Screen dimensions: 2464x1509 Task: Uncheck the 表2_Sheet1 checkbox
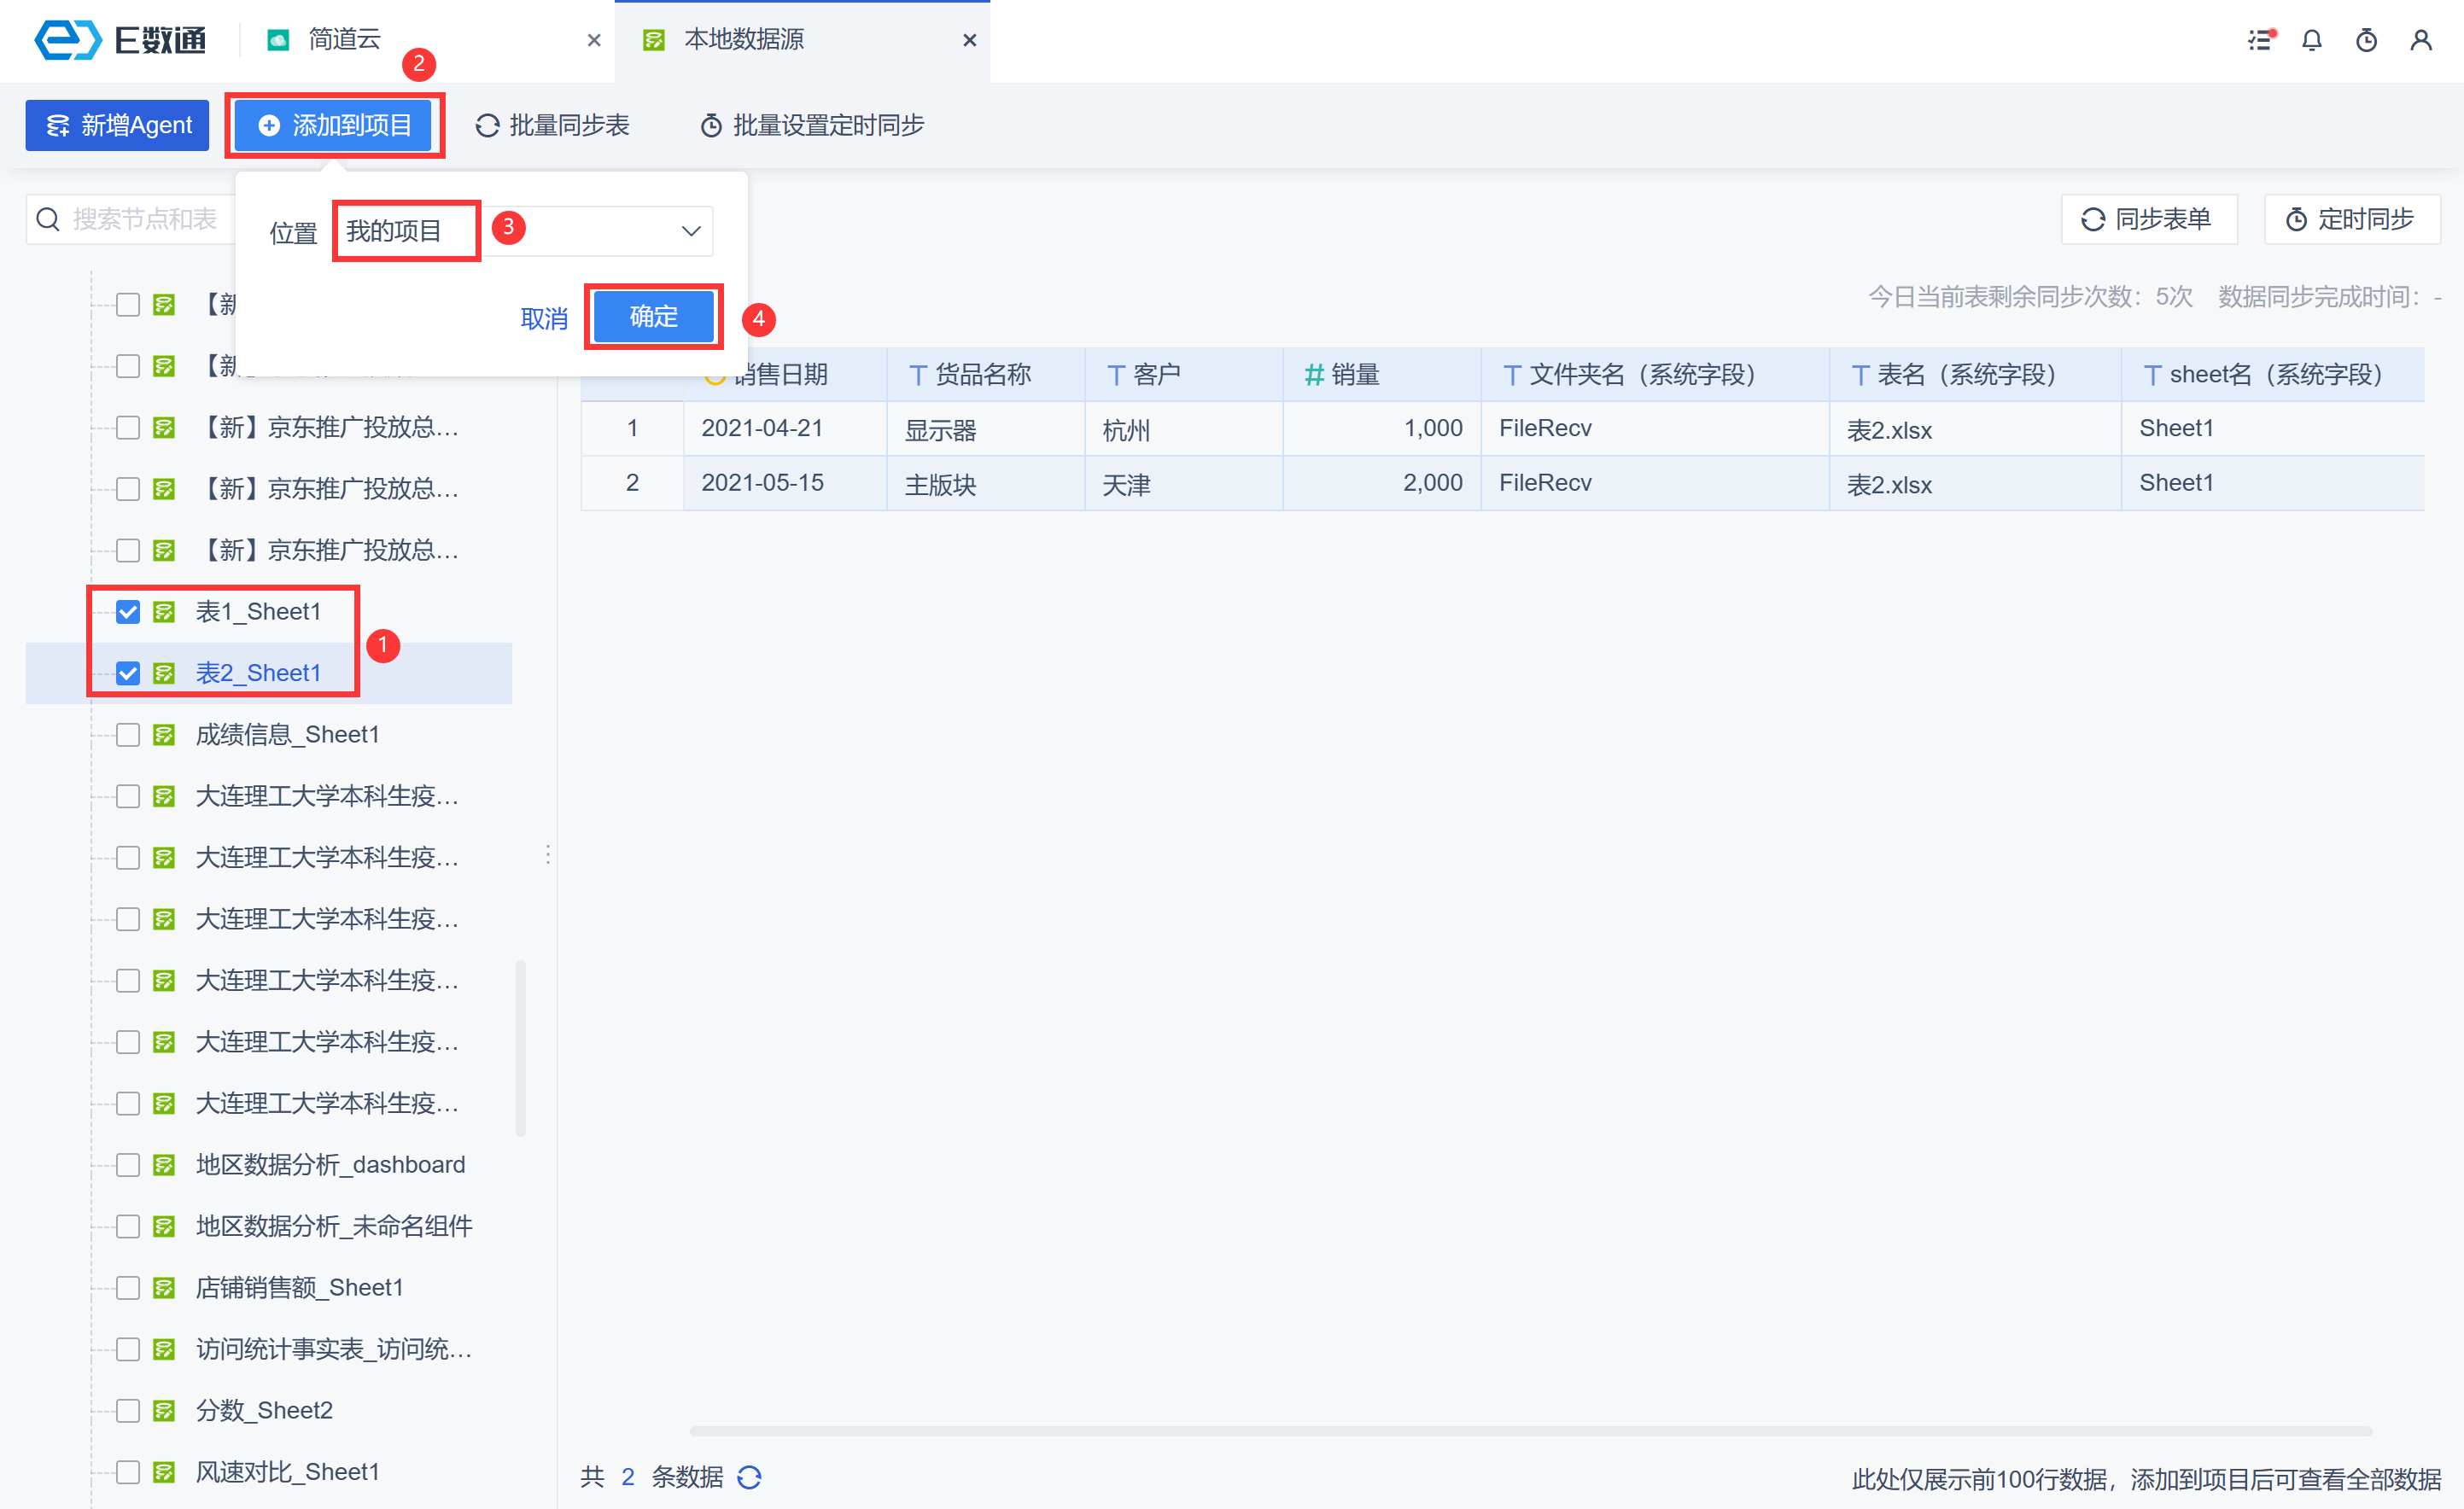[128, 673]
